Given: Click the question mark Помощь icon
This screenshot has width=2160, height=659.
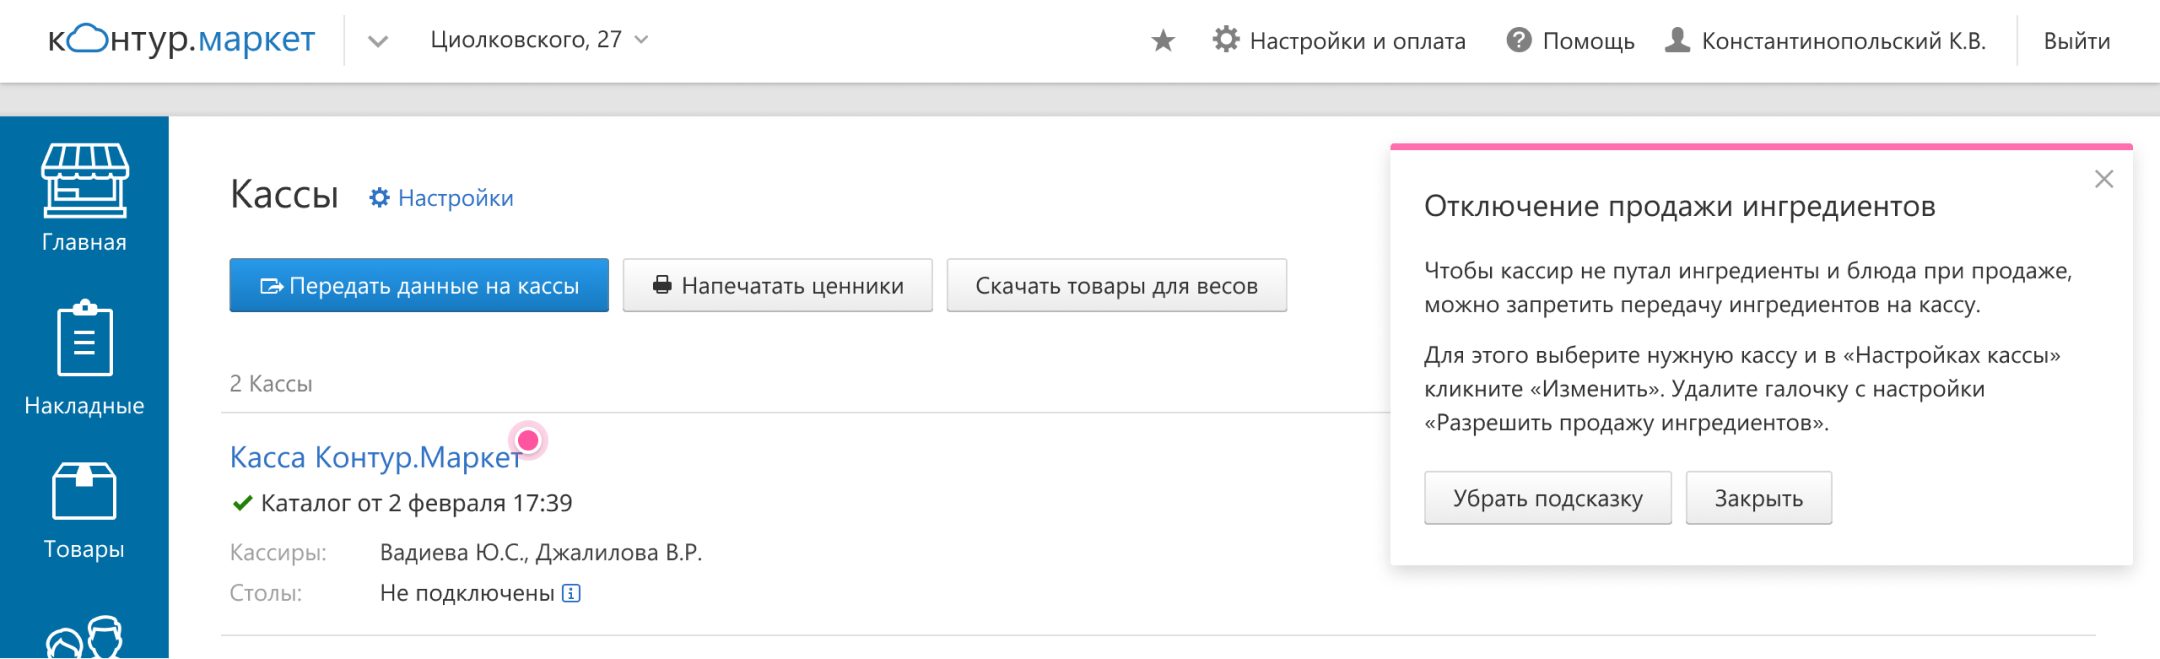Looking at the screenshot, I should click(1518, 40).
